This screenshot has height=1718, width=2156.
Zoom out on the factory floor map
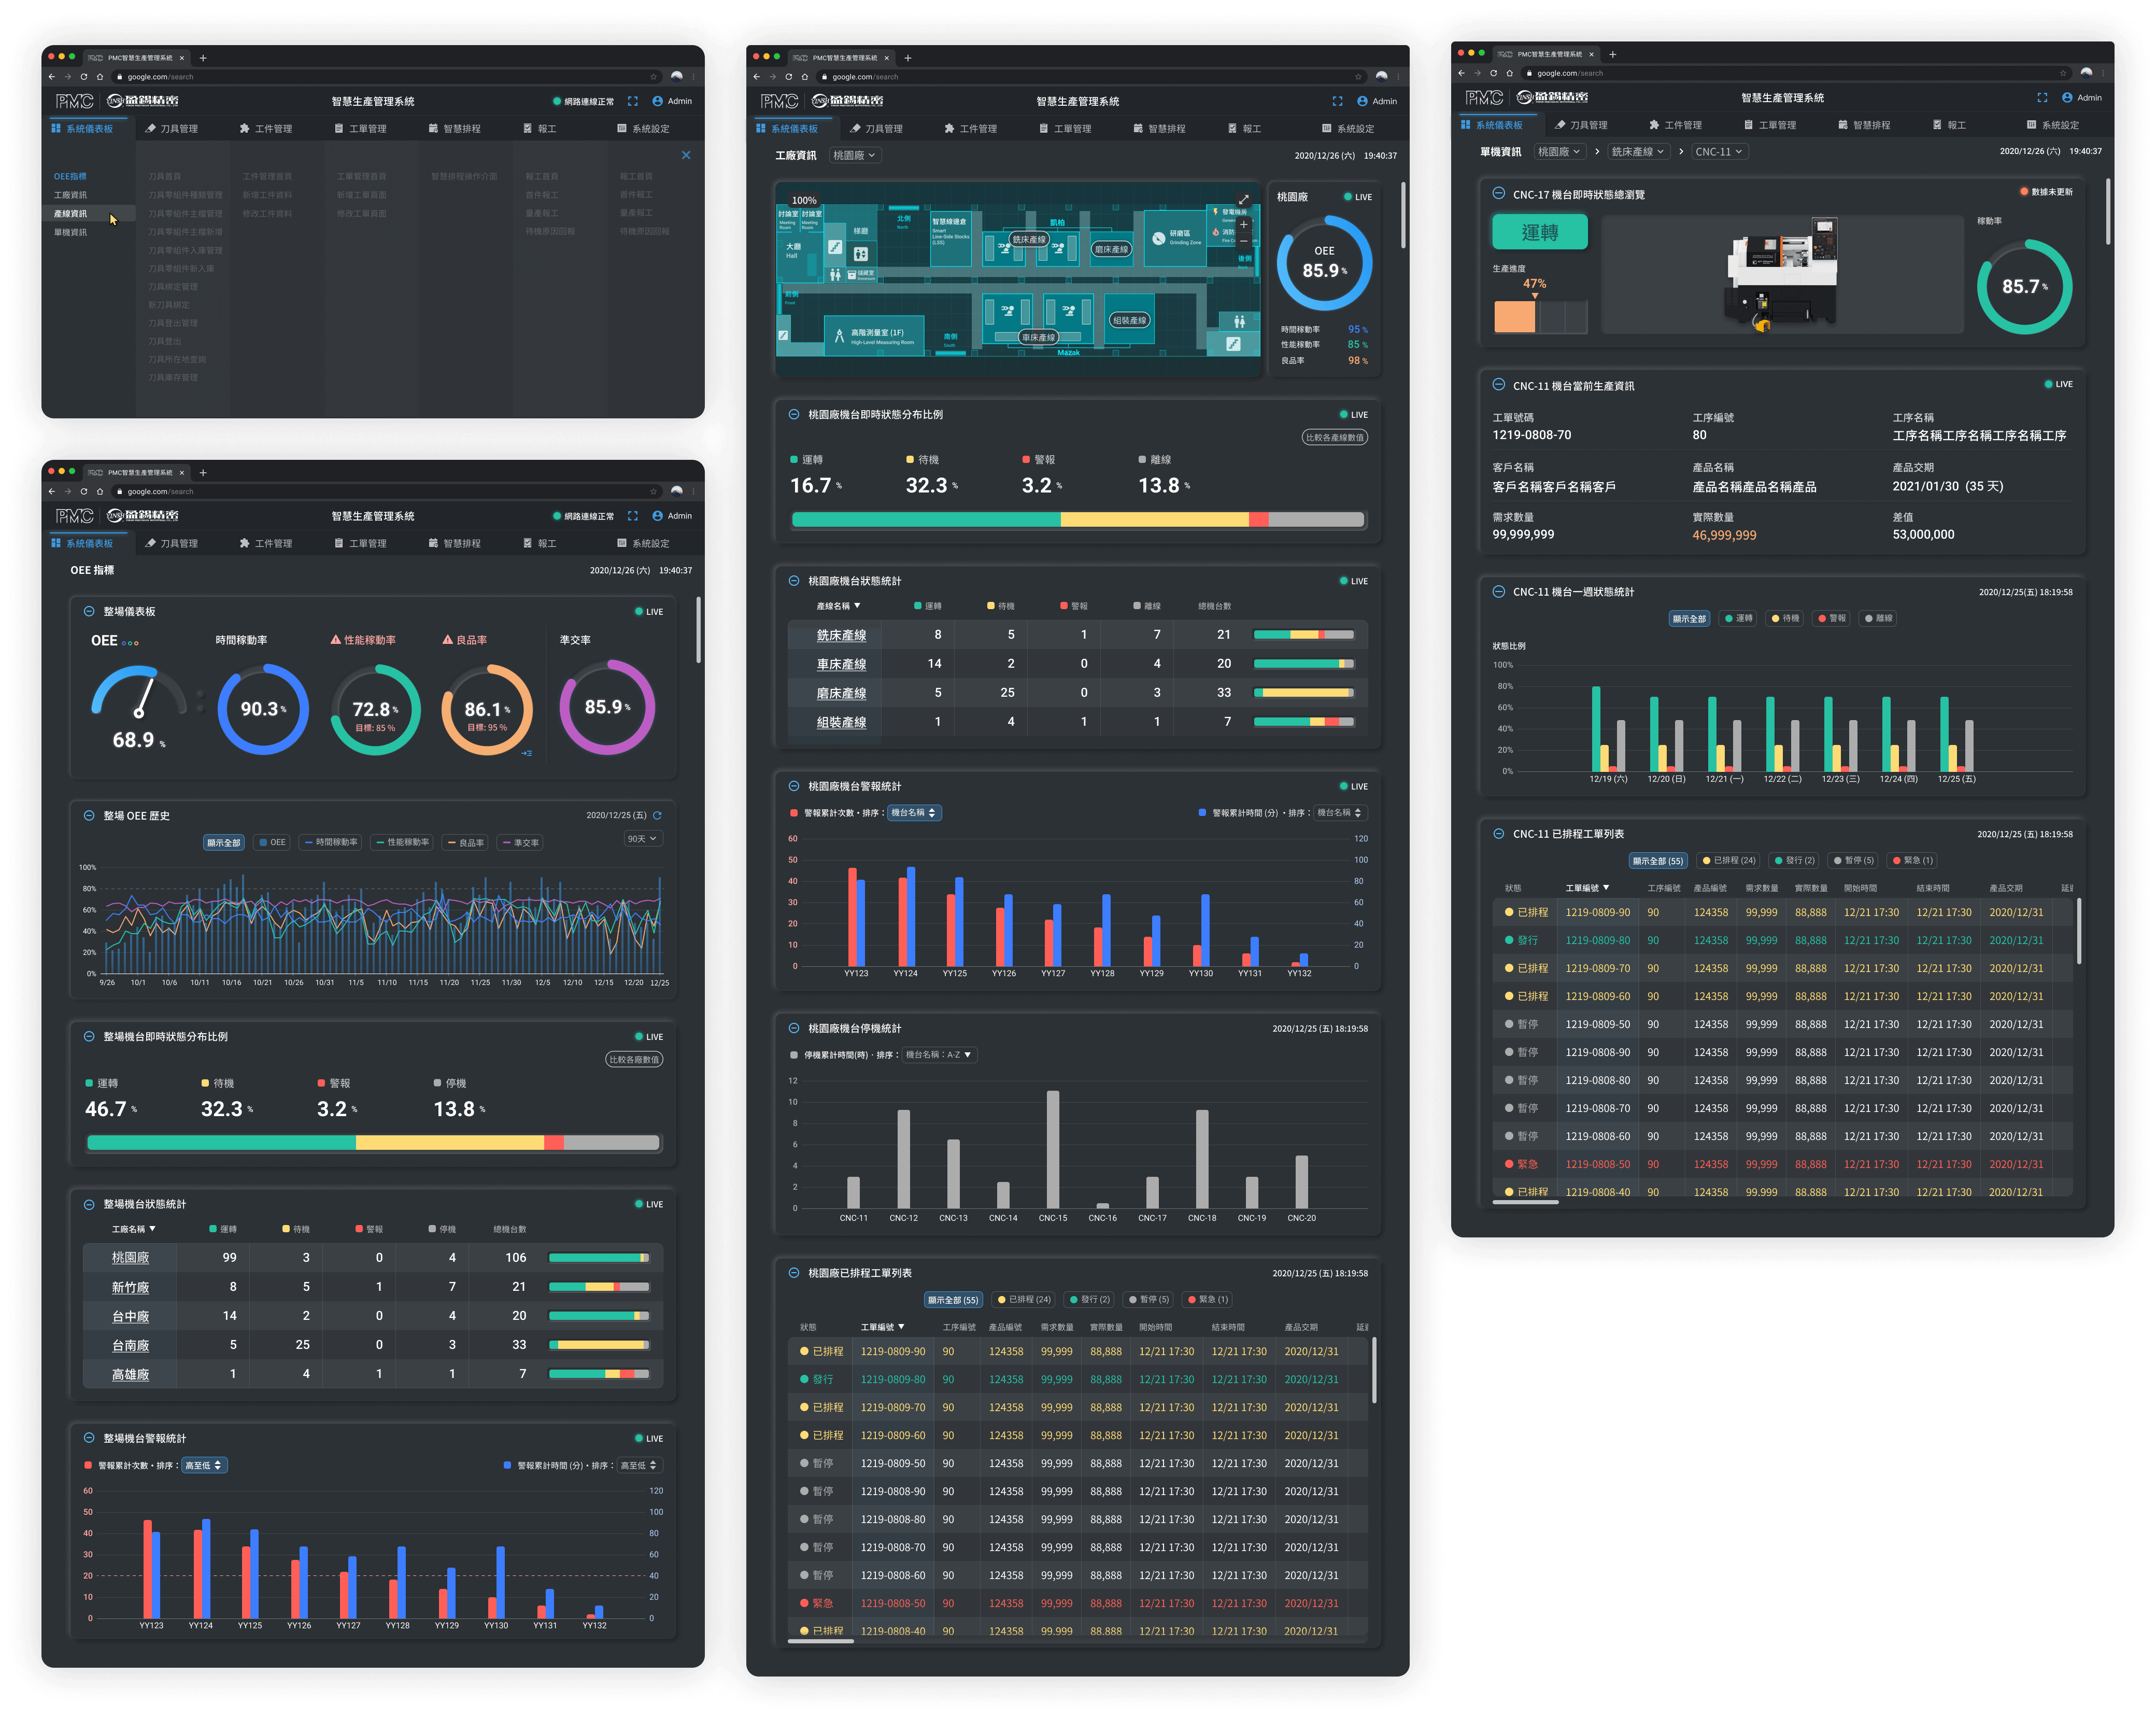[x=1243, y=241]
